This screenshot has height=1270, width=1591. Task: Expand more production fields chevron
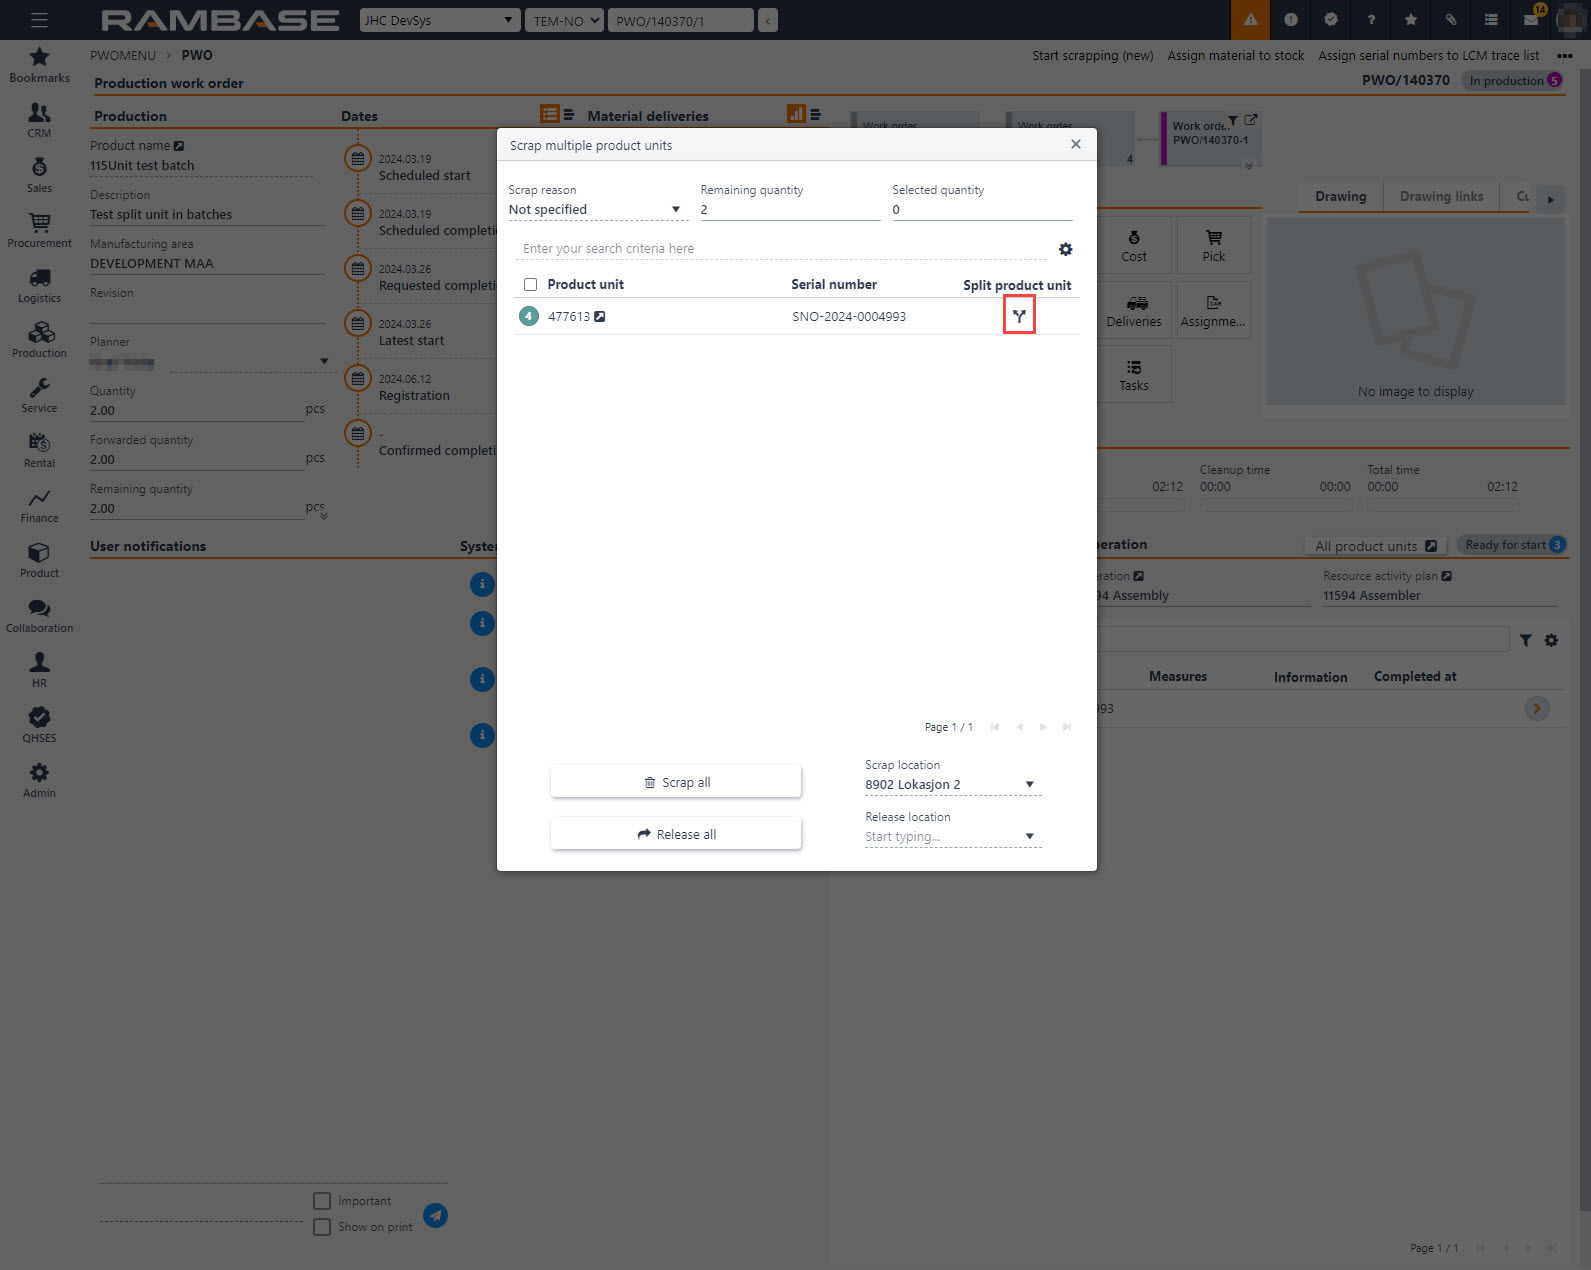[x=323, y=515]
